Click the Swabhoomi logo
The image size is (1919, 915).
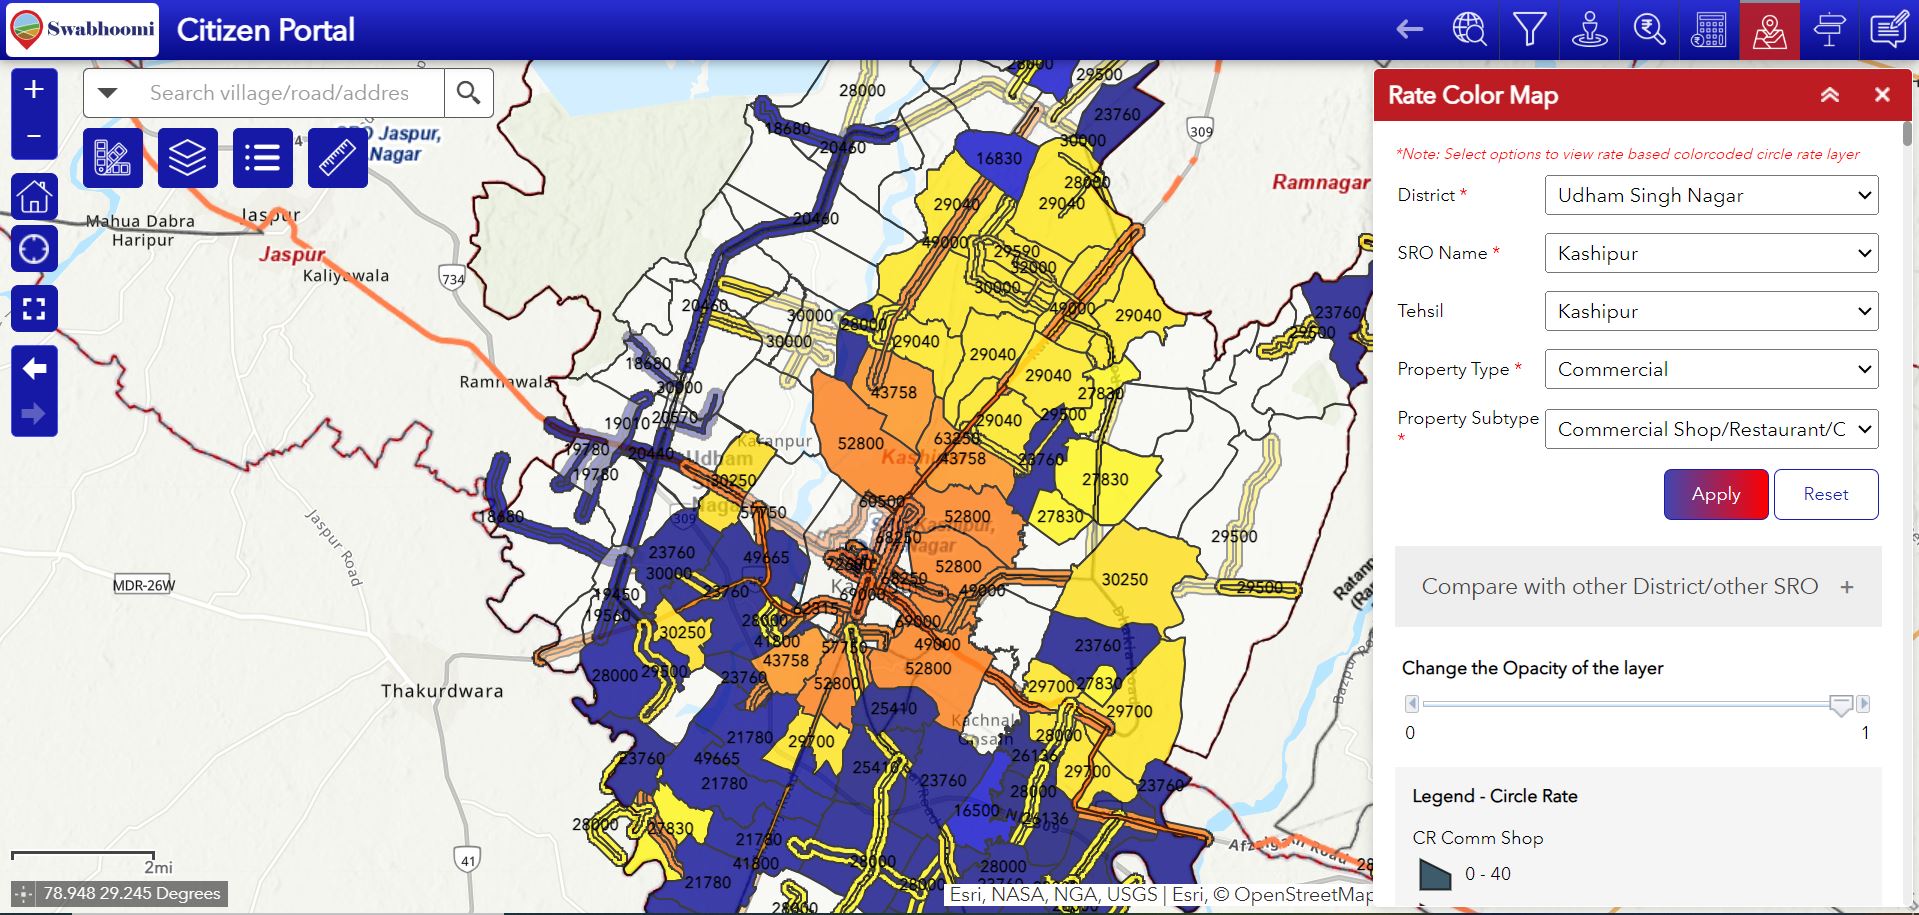click(x=82, y=30)
